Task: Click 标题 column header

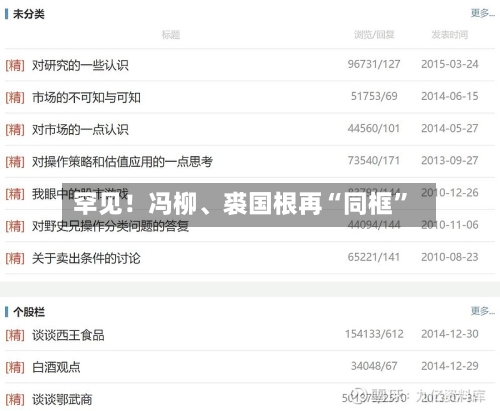Action: tap(171, 34)
